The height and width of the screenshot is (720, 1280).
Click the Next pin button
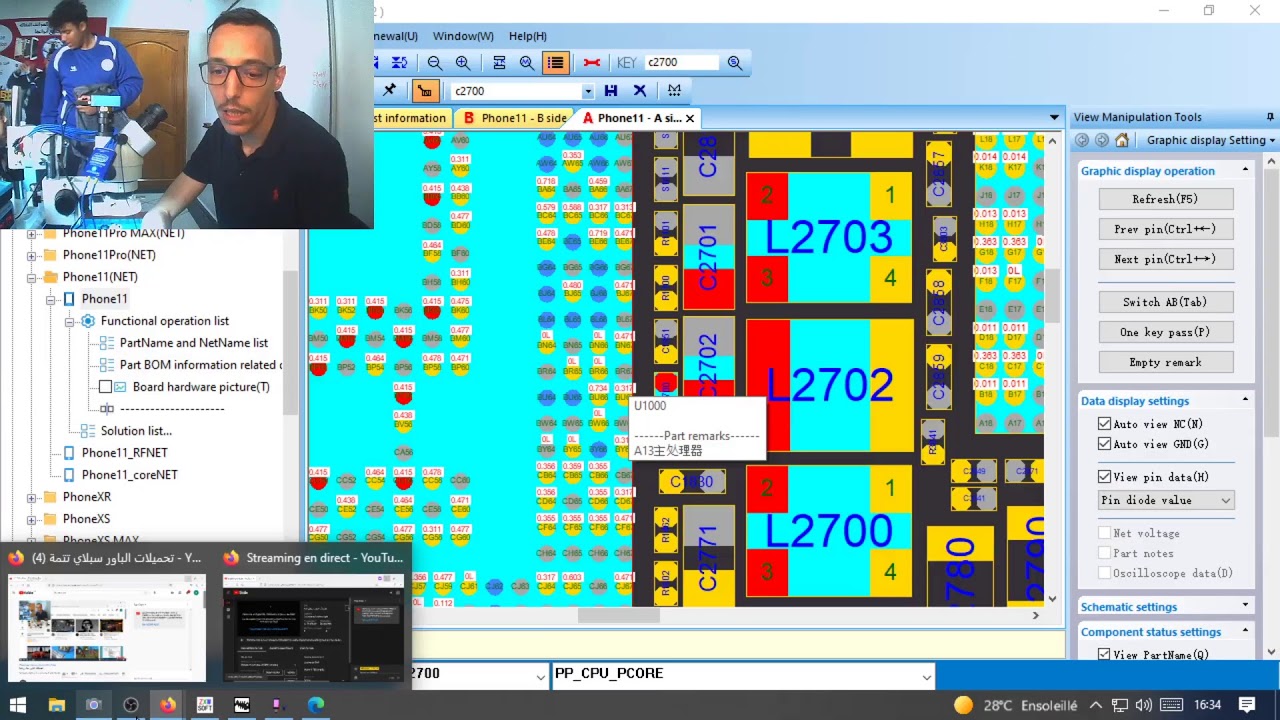coord(1165,259)
